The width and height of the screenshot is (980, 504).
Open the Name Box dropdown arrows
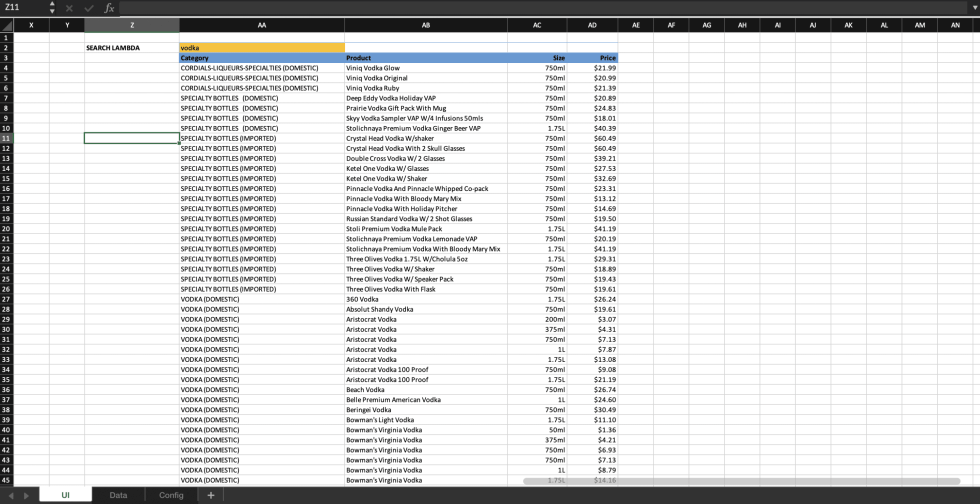click(x=52, y=8)
